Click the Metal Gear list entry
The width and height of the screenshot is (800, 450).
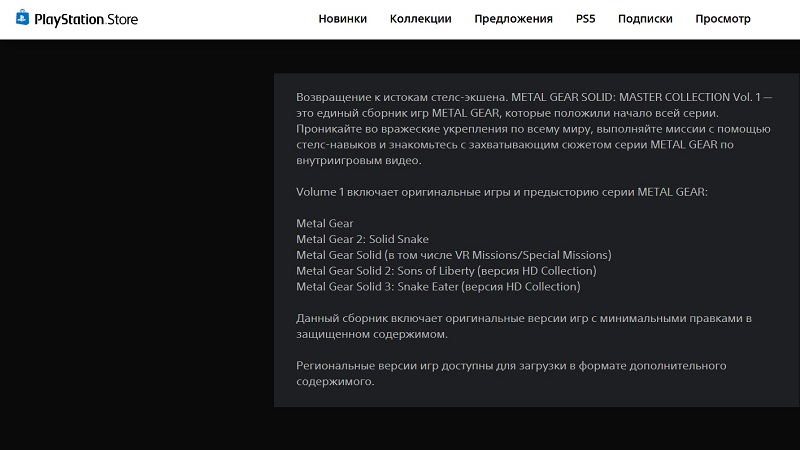(x=325, y=223)
